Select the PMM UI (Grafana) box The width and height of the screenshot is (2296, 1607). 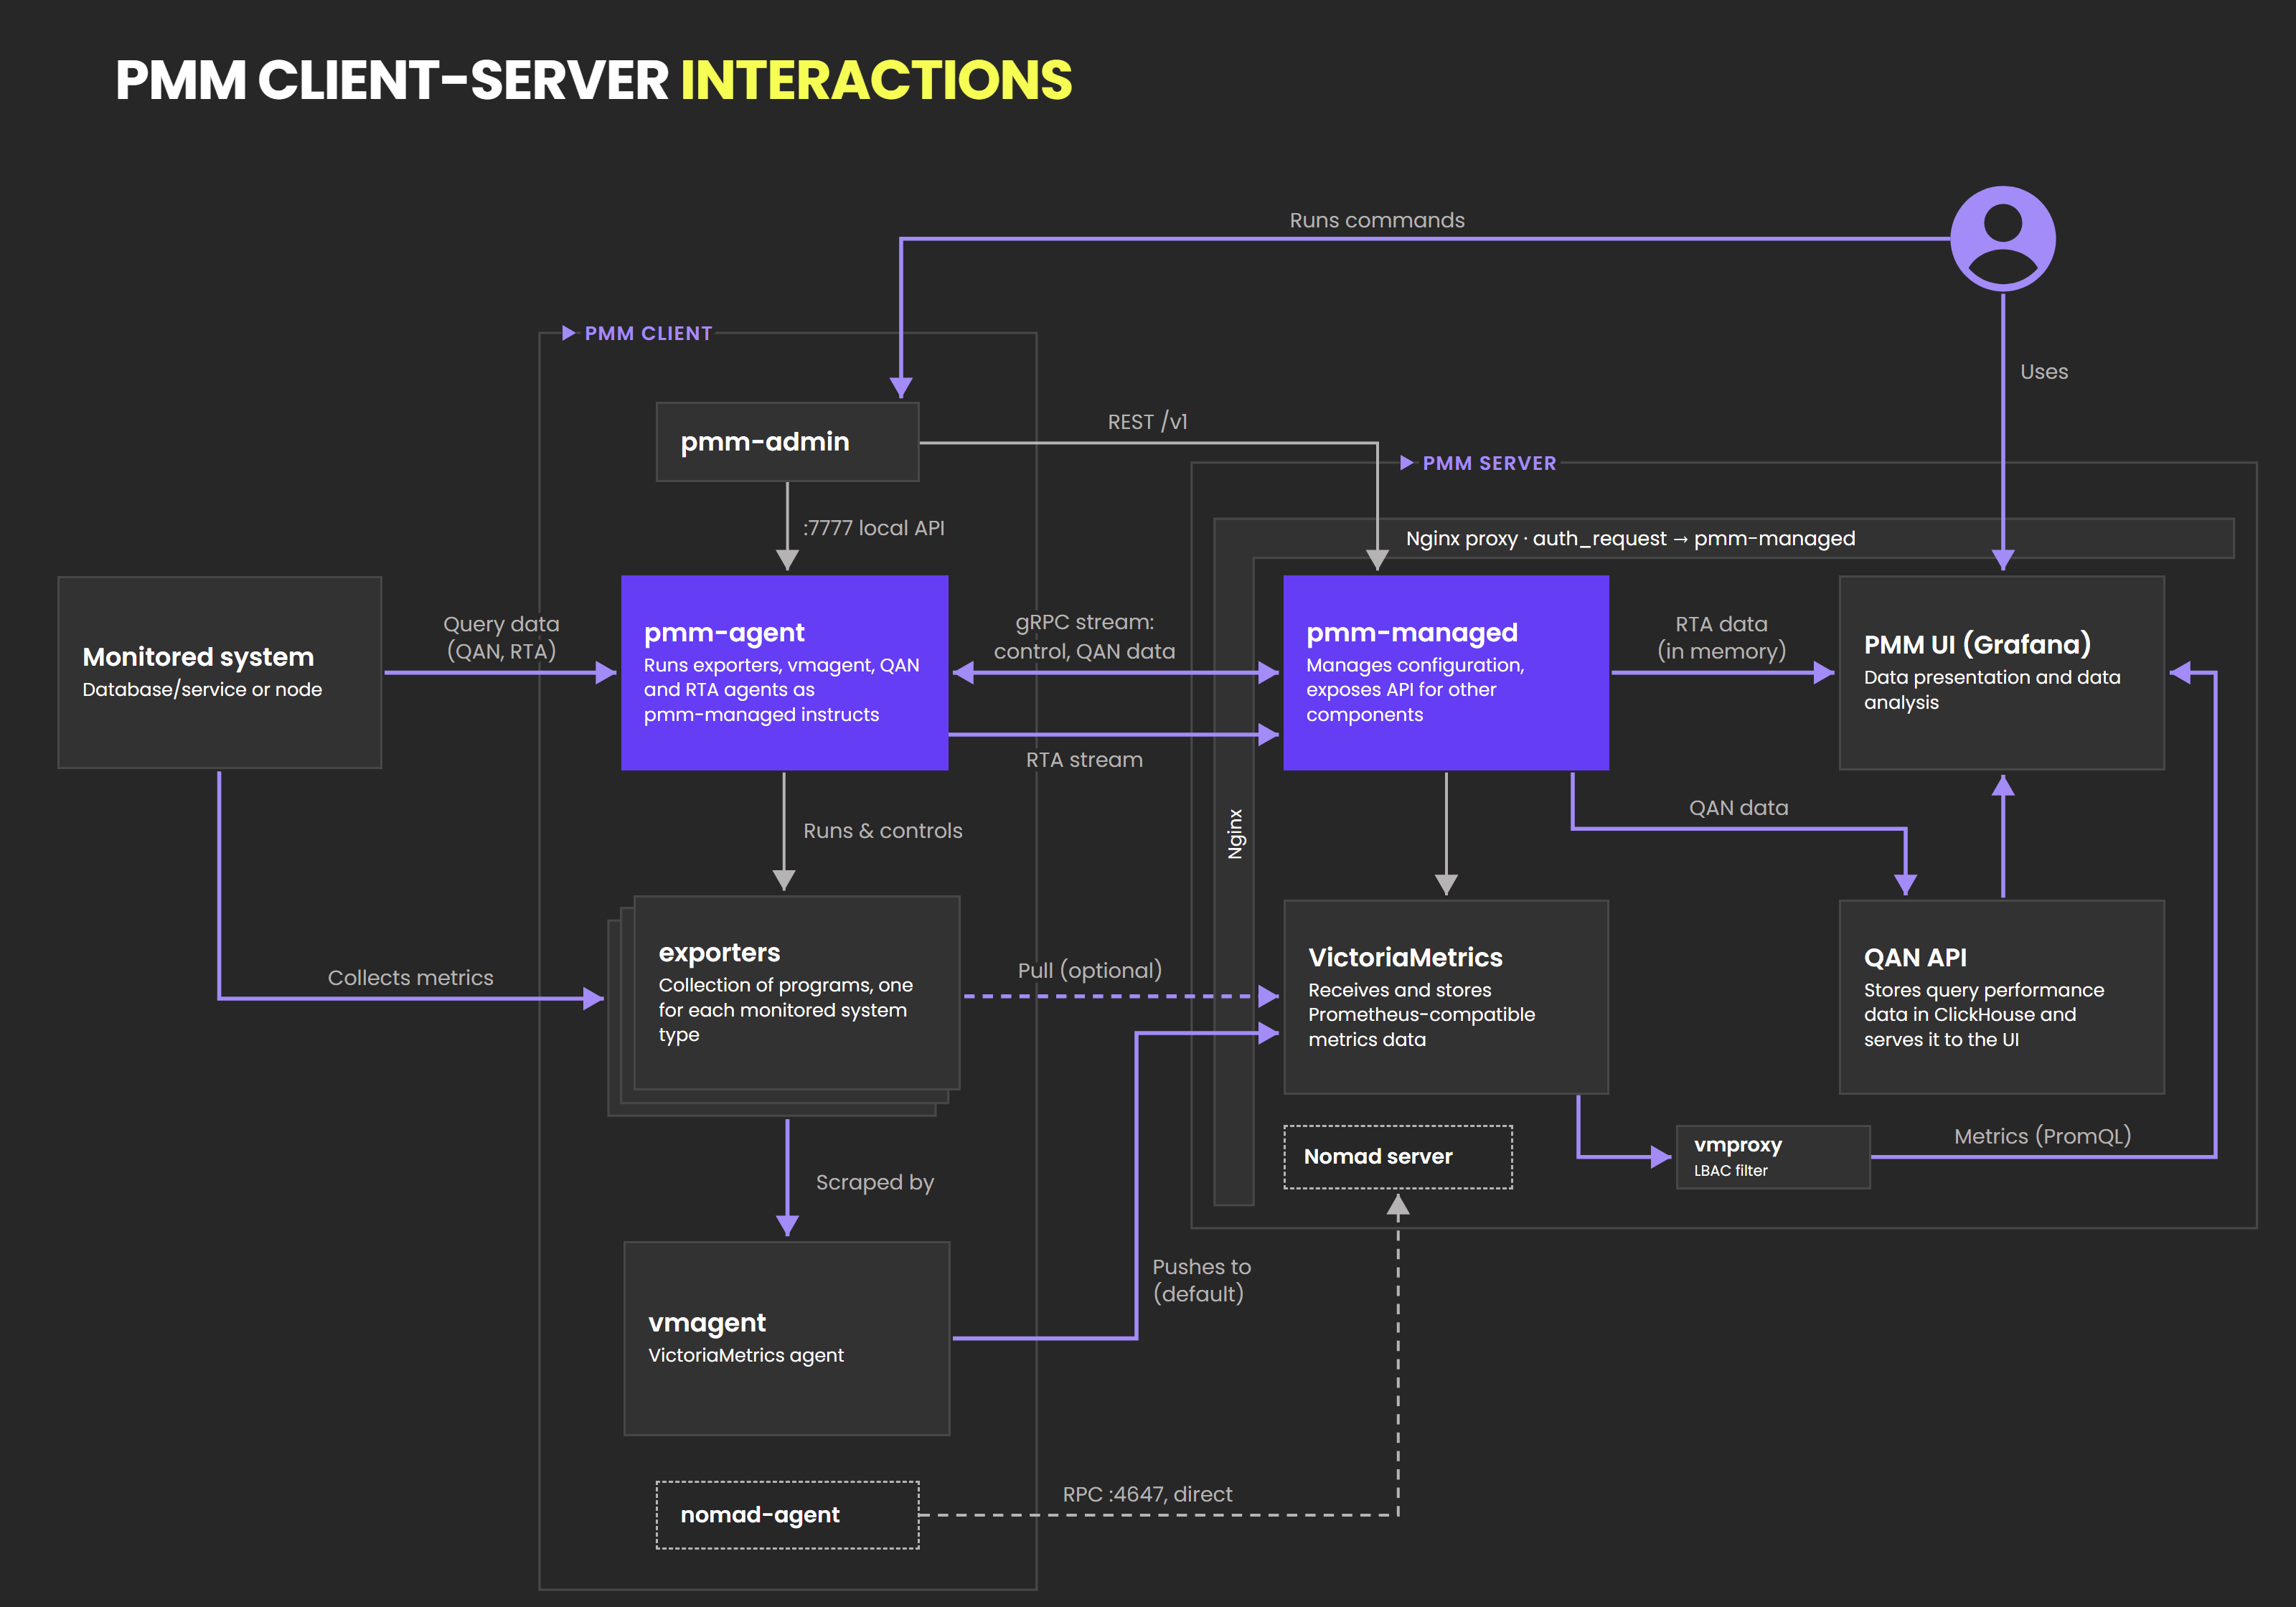point(2002,672)
